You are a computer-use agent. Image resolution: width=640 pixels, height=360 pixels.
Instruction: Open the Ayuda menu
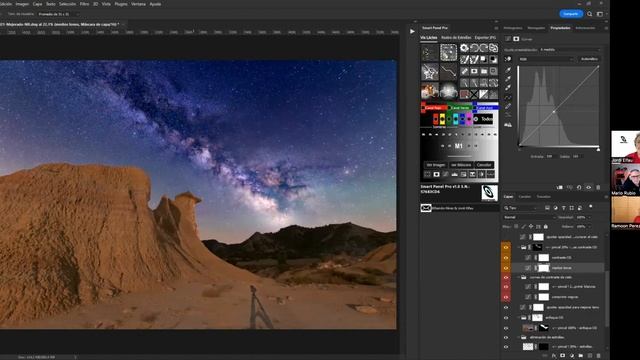click(155, 4)
